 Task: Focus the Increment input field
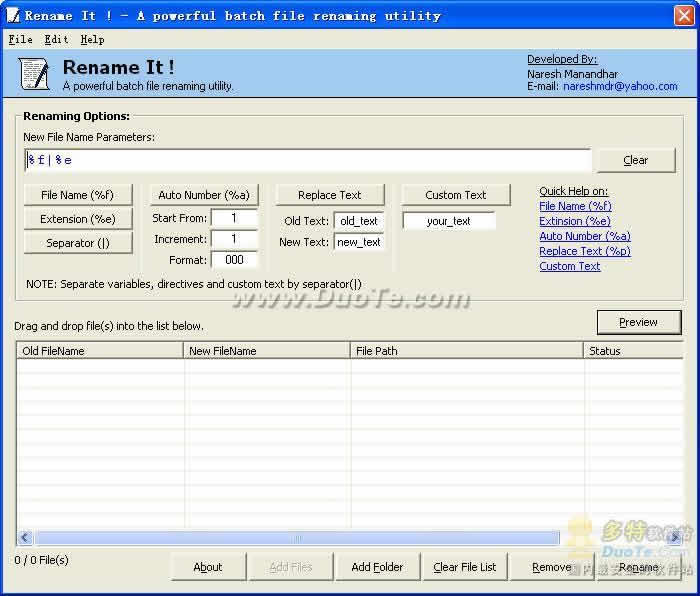[234, 239]
